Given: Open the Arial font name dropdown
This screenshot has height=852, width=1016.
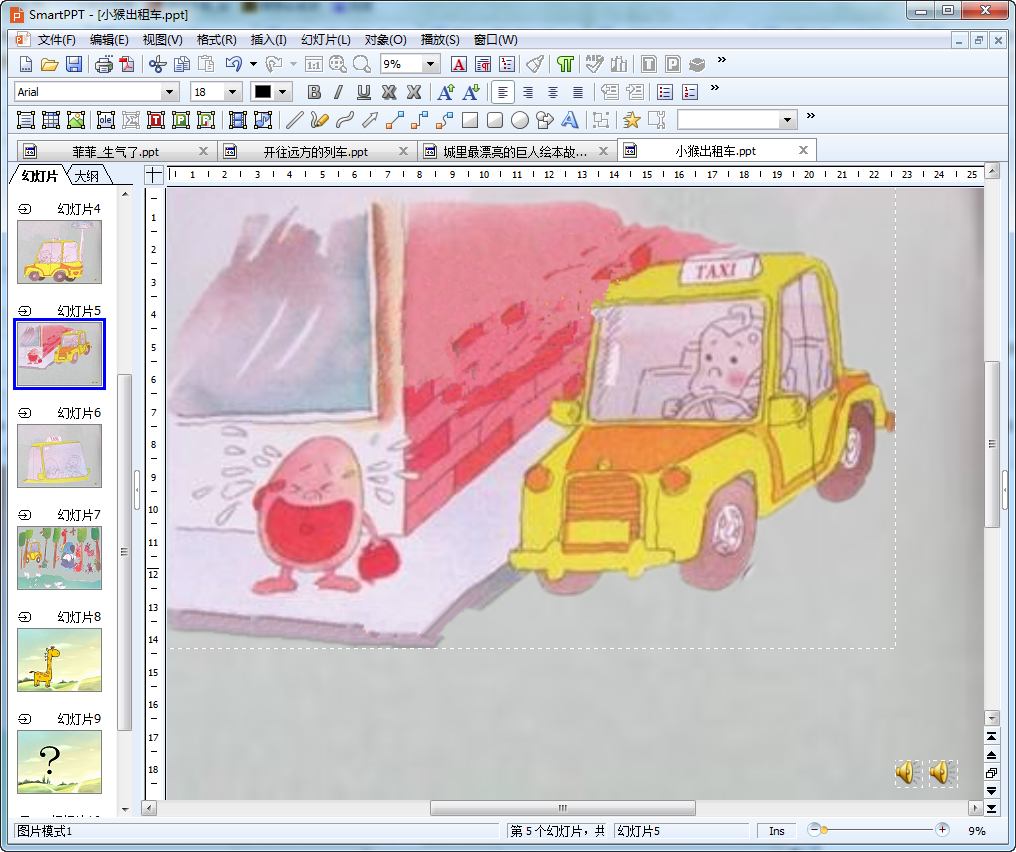Looking at the screenshot, I should pos(170,92).
